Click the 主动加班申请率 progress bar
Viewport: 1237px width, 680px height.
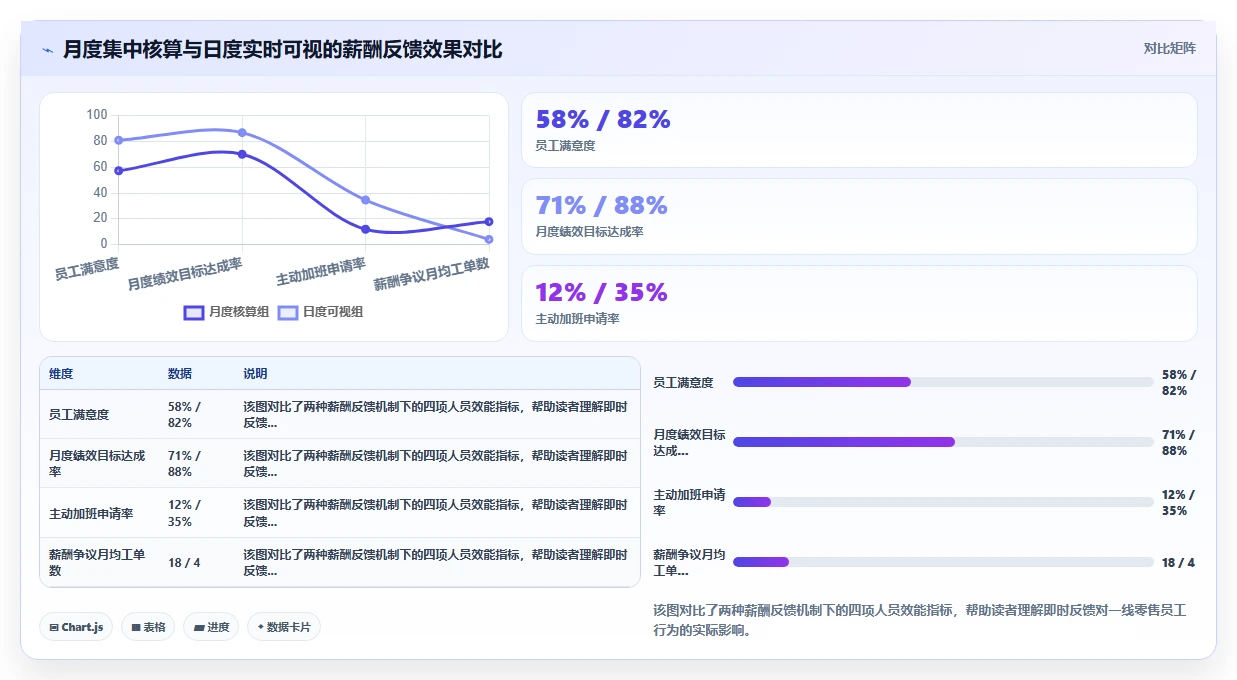(x=943, y=502)
